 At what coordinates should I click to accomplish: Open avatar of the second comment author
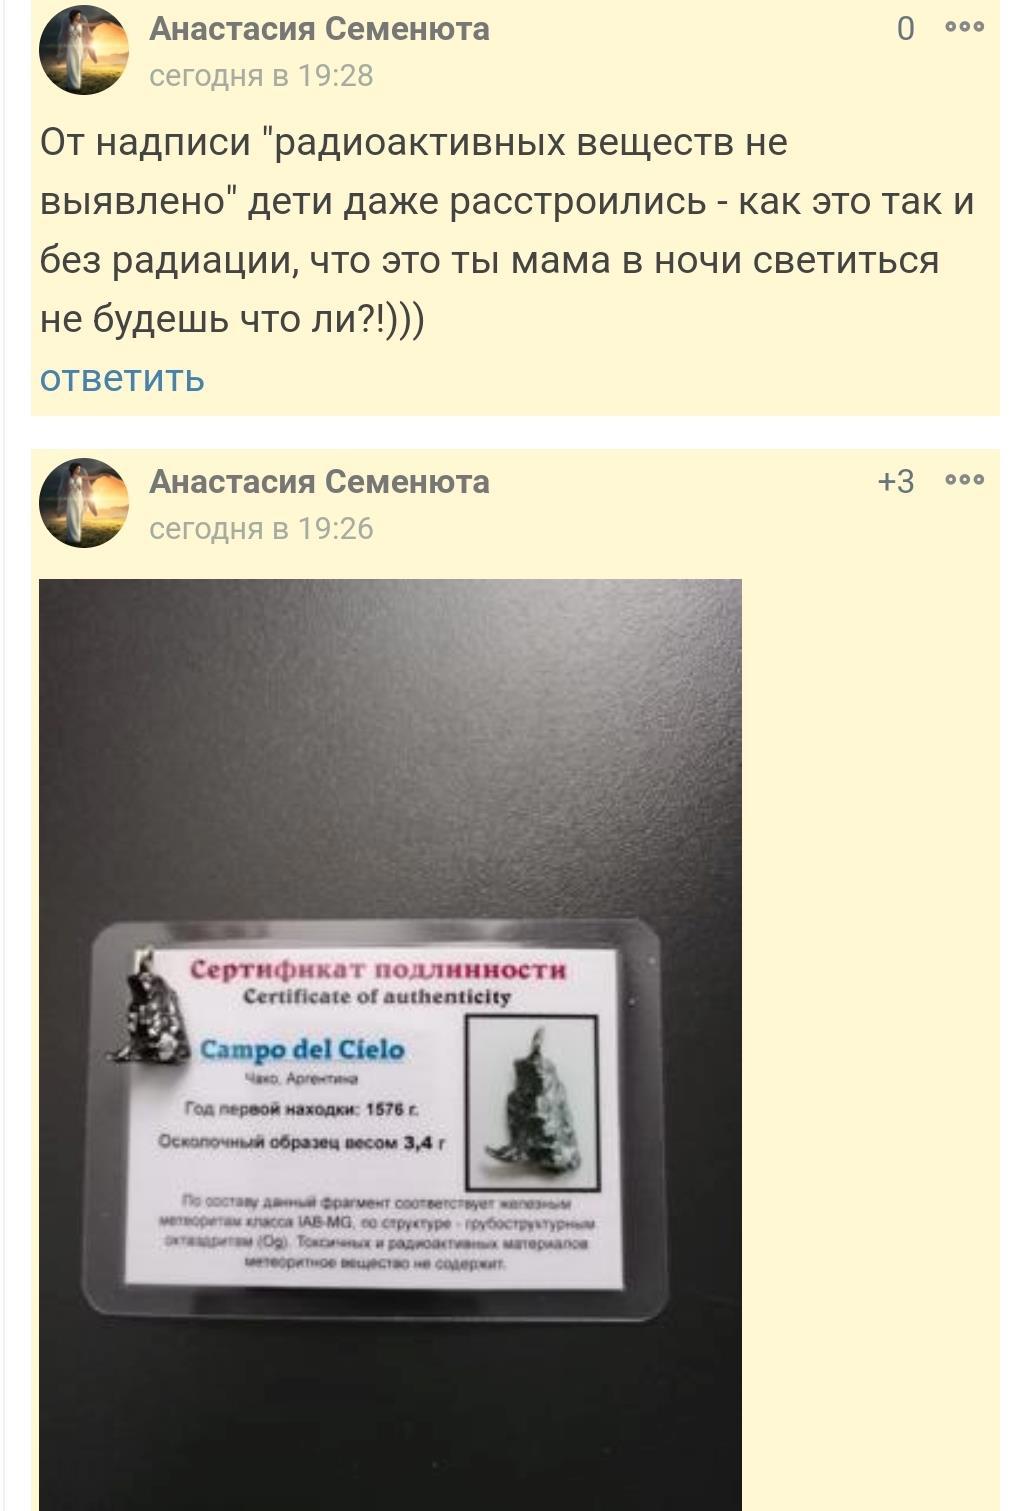point(84,503)
